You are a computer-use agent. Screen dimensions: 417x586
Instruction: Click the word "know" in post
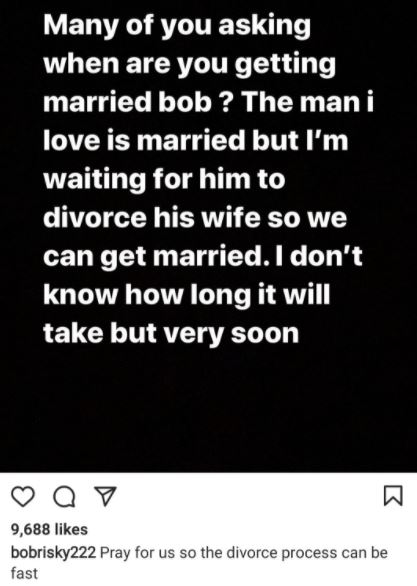click(x=80, y=294)
